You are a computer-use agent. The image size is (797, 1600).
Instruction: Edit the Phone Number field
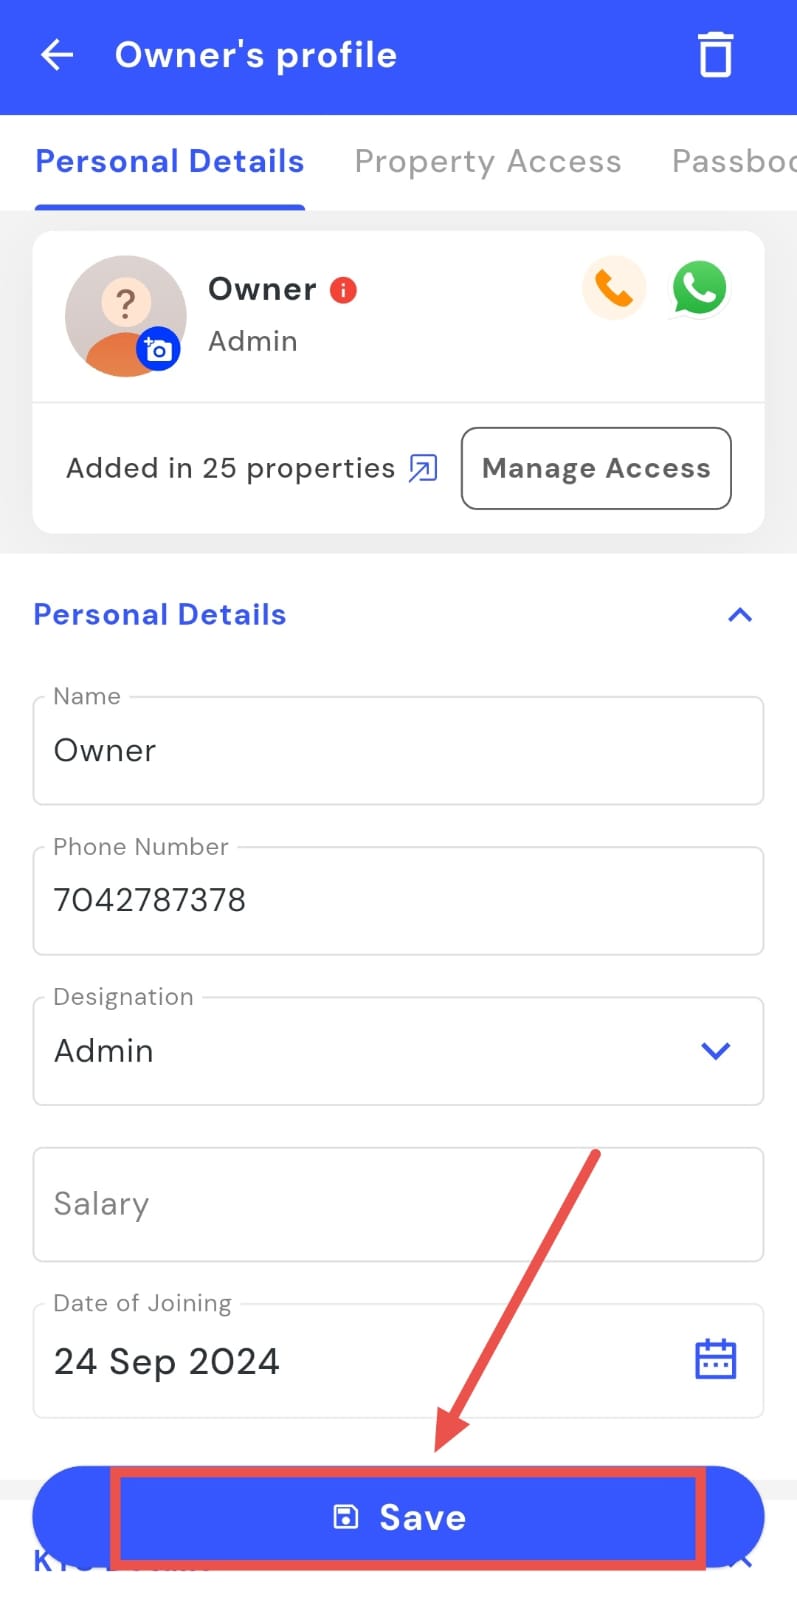(x=398, y=901)
